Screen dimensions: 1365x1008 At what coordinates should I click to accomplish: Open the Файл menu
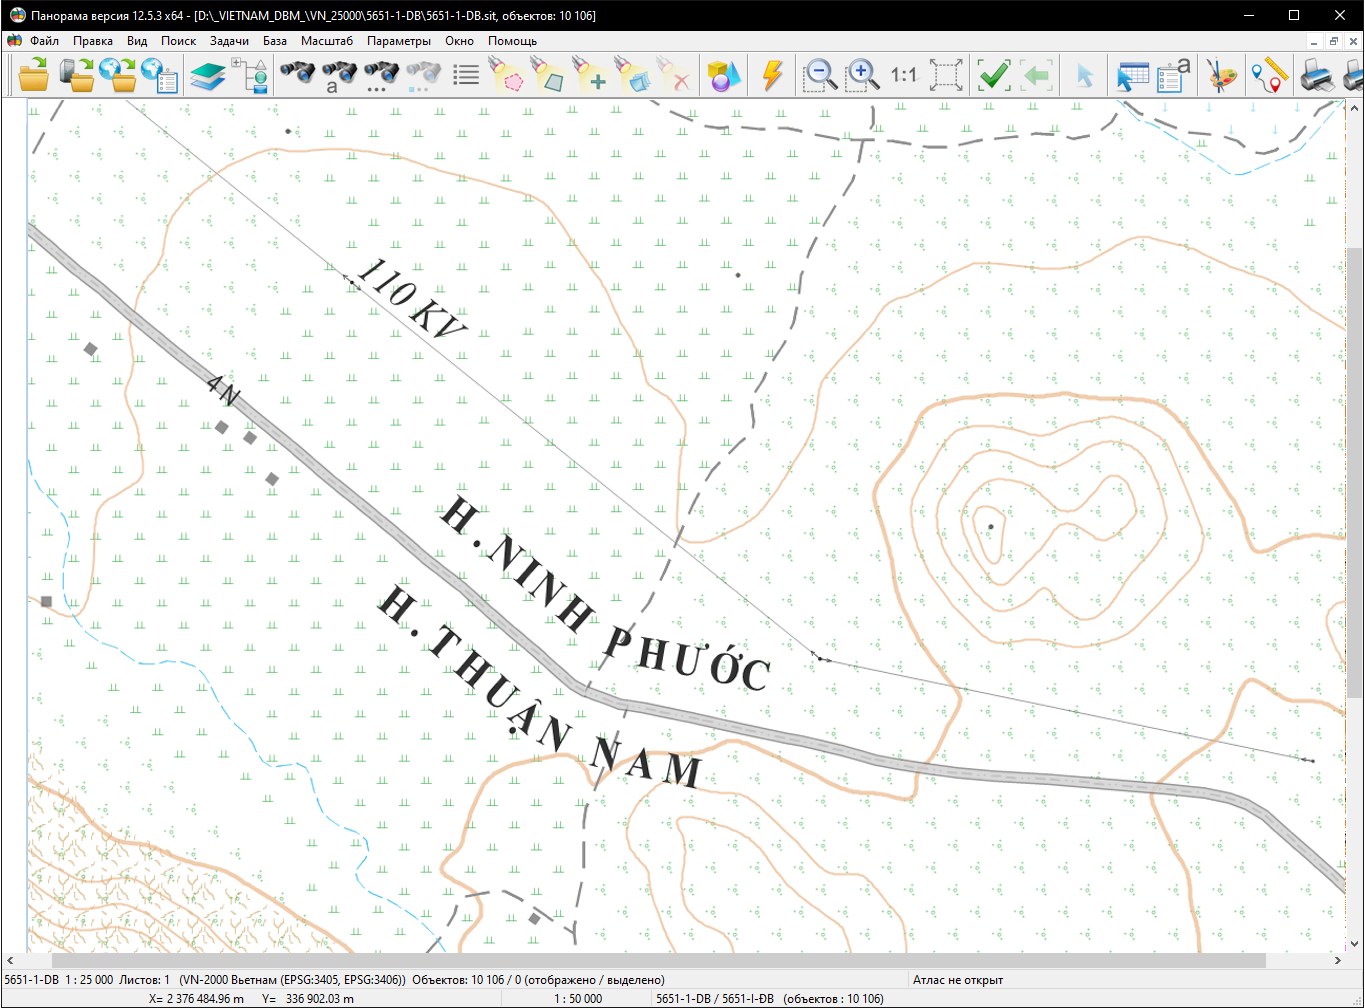[44, 41]
